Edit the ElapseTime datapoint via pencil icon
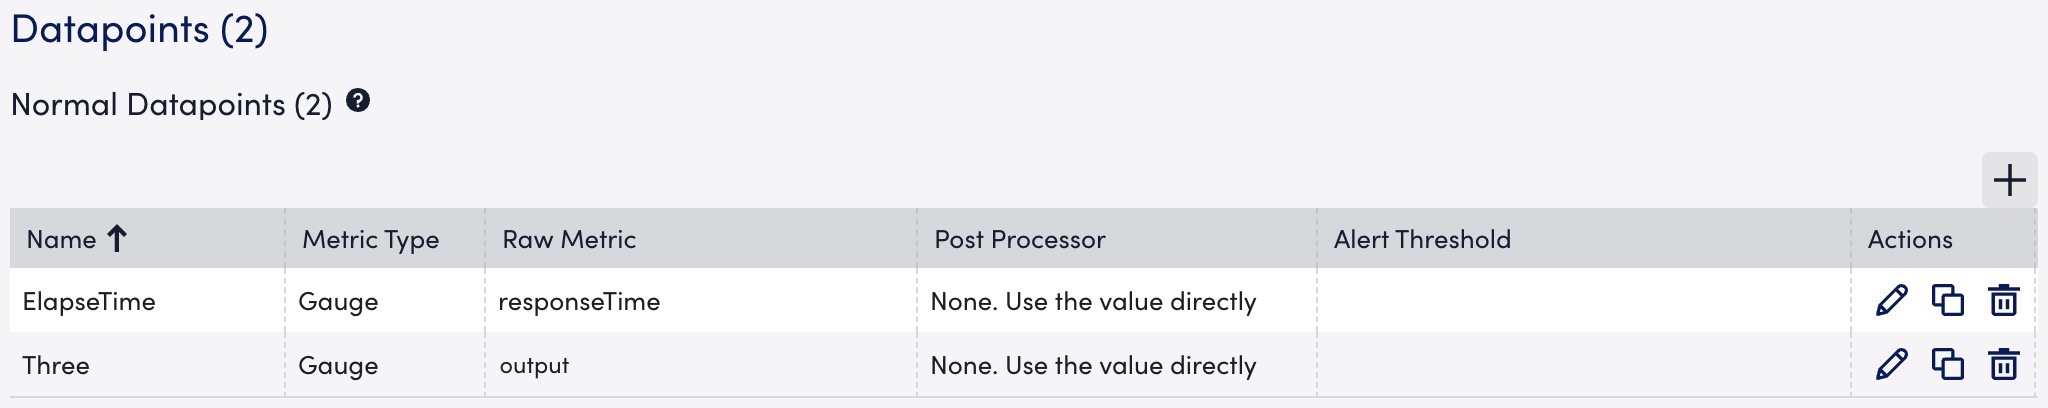 click(1891, 300)
